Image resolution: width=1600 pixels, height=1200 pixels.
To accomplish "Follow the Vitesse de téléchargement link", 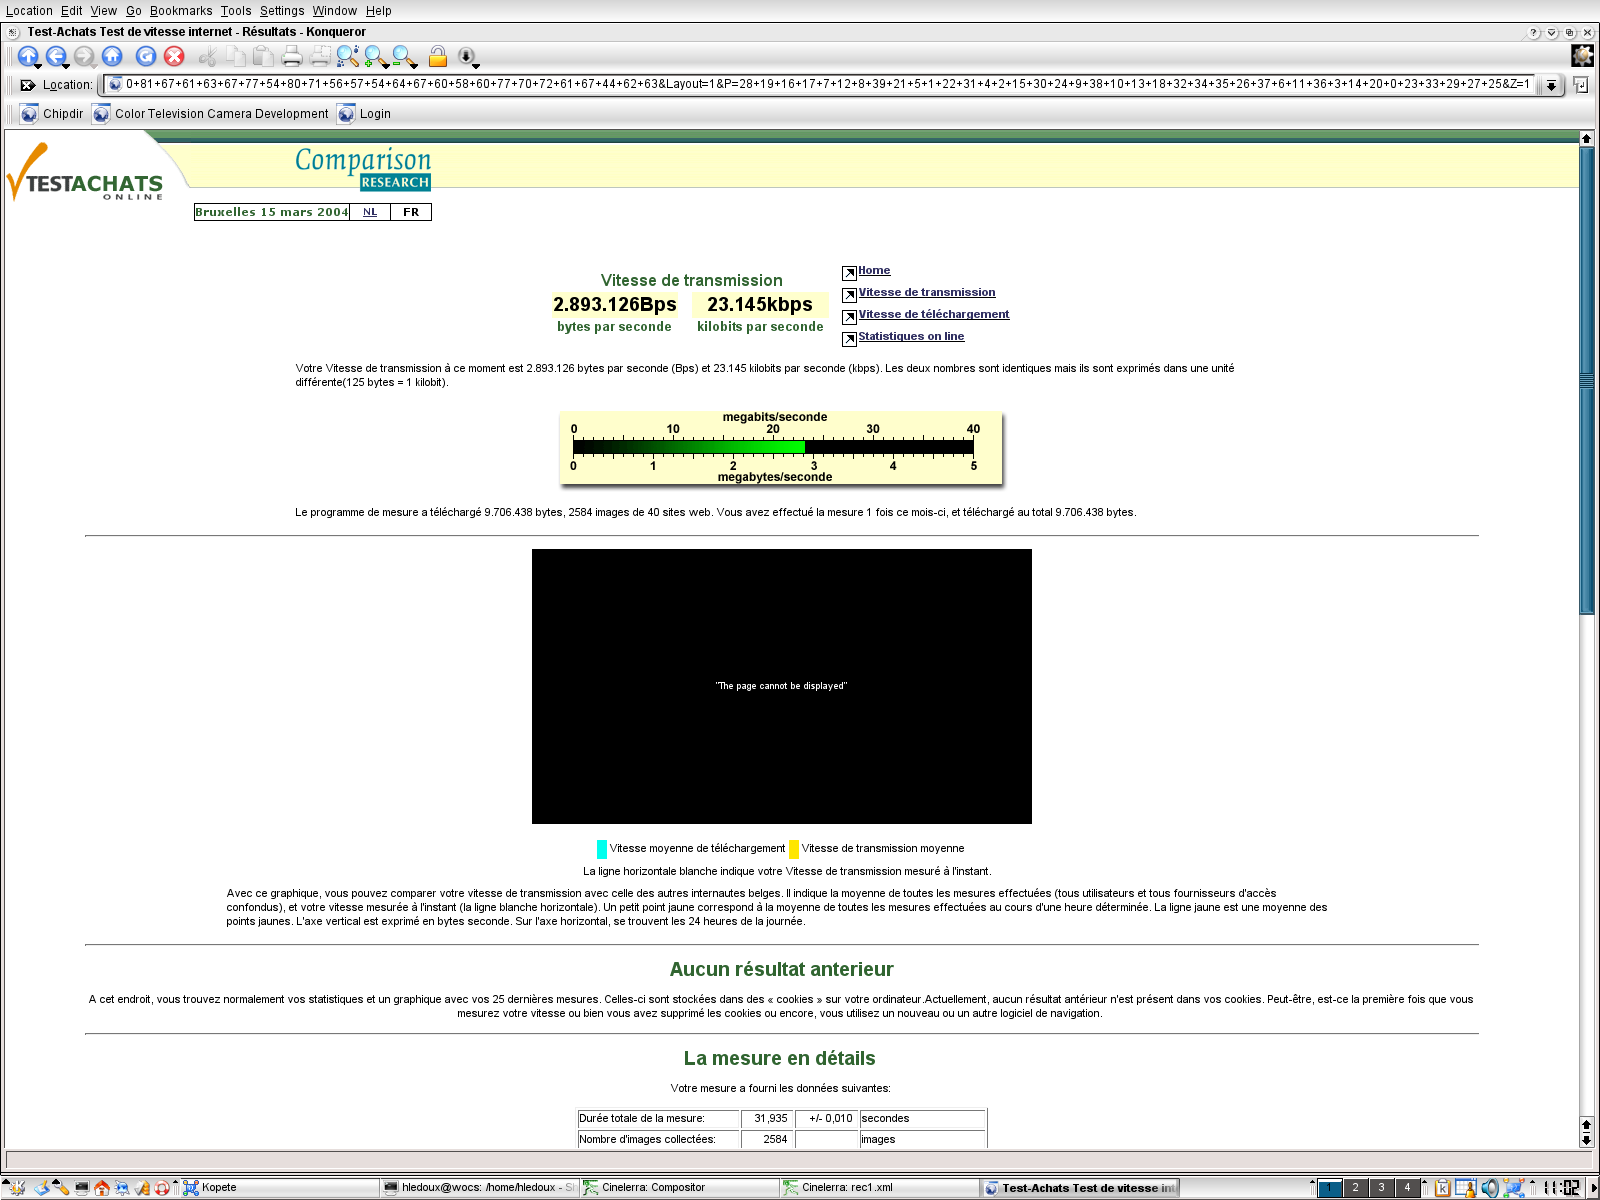I will pos(933,314).
